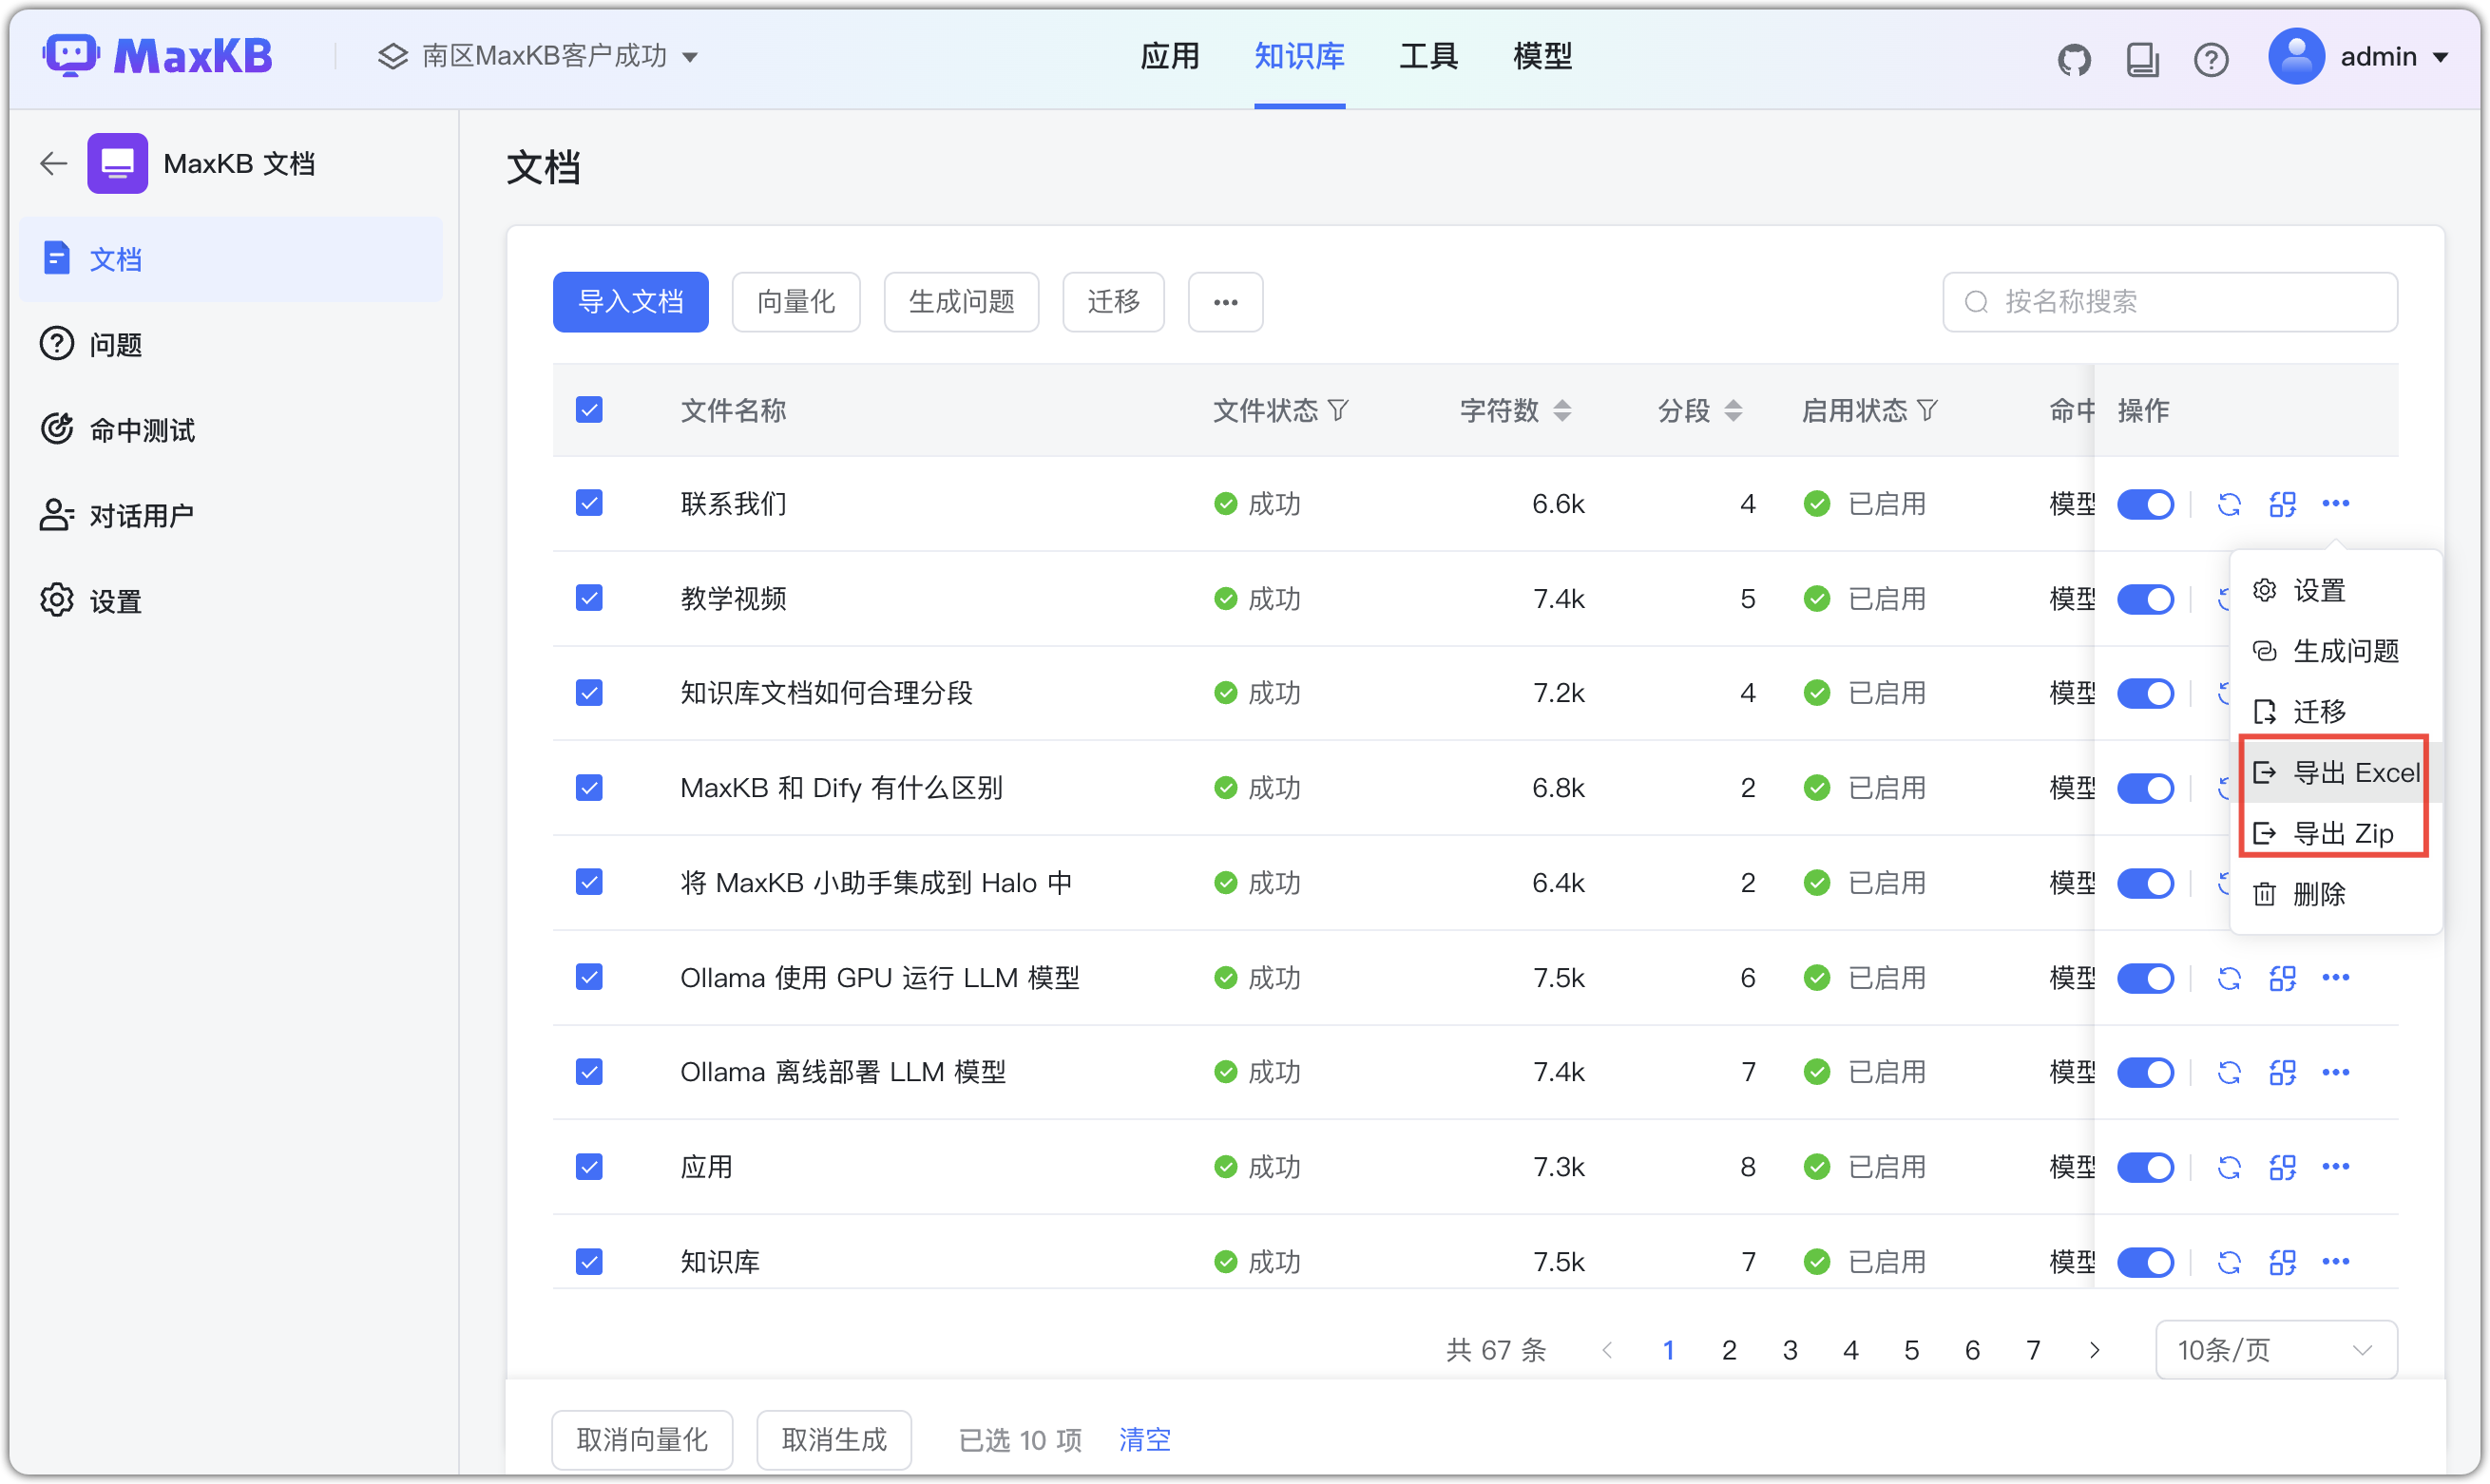Click the help question mark icon
2490x1484 pixels.
tap(2210, 59)
